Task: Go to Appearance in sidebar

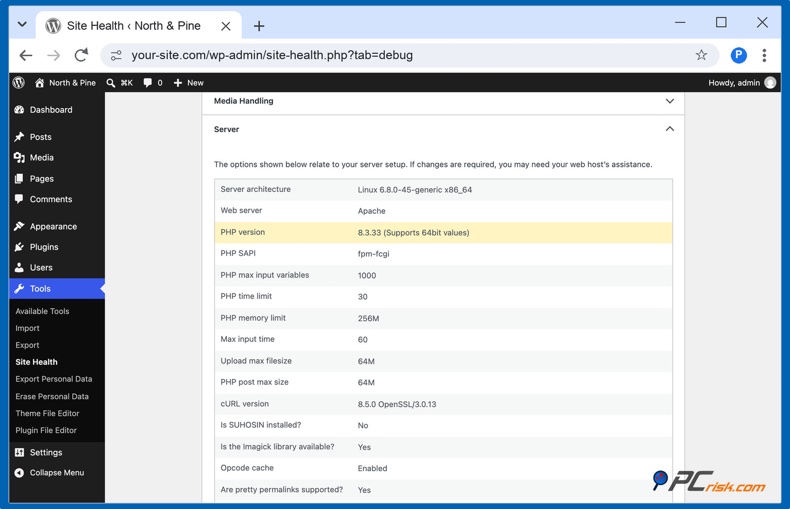Action: [x=53, y=226]
